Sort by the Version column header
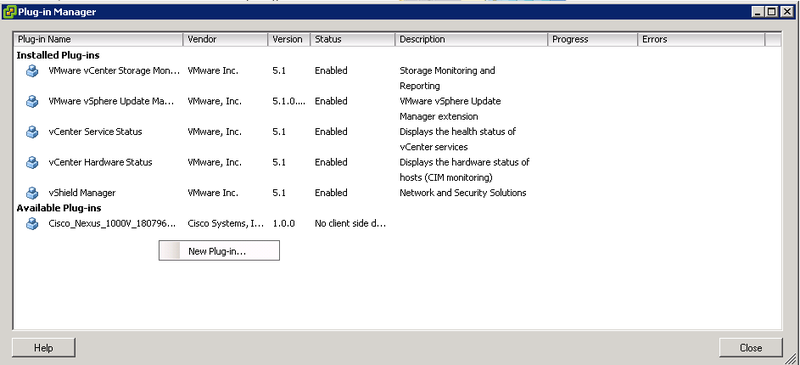This screenshot has height=365, width=800. pyautogui.click(x=289, y=39)
